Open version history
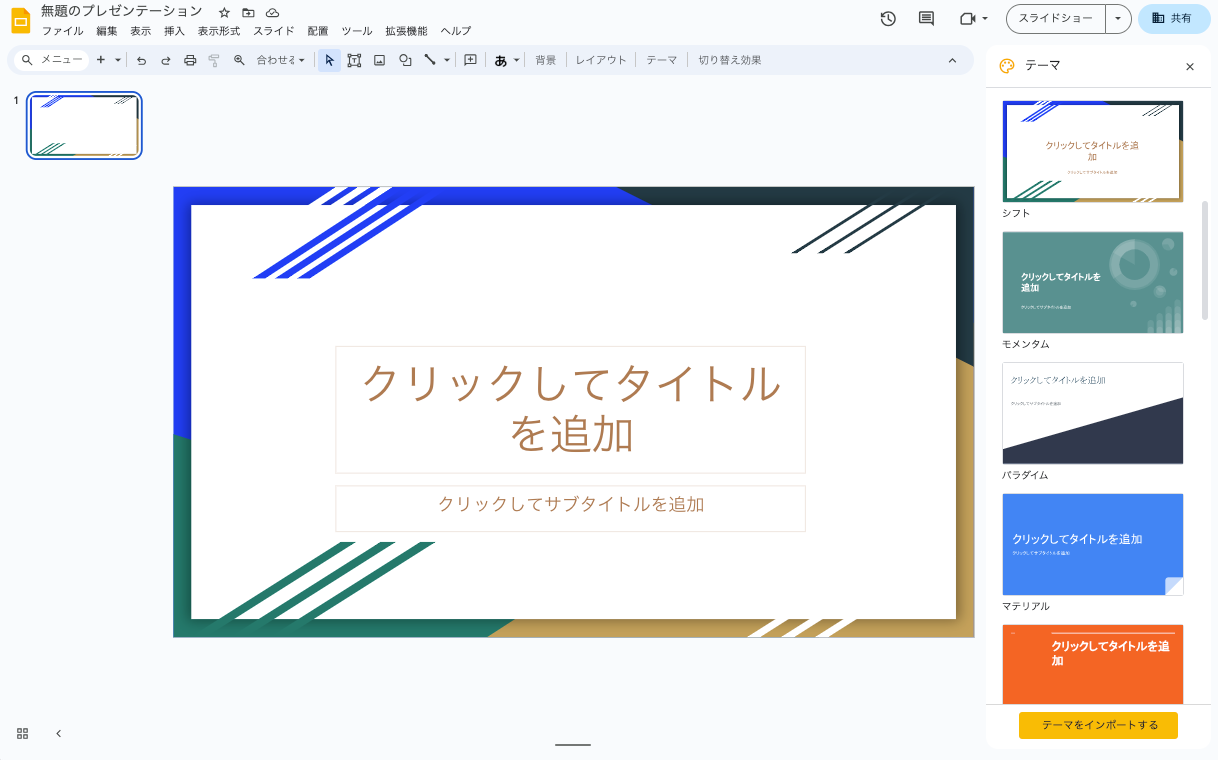This screenshot has width=1218, height=760. coord(888,18)
